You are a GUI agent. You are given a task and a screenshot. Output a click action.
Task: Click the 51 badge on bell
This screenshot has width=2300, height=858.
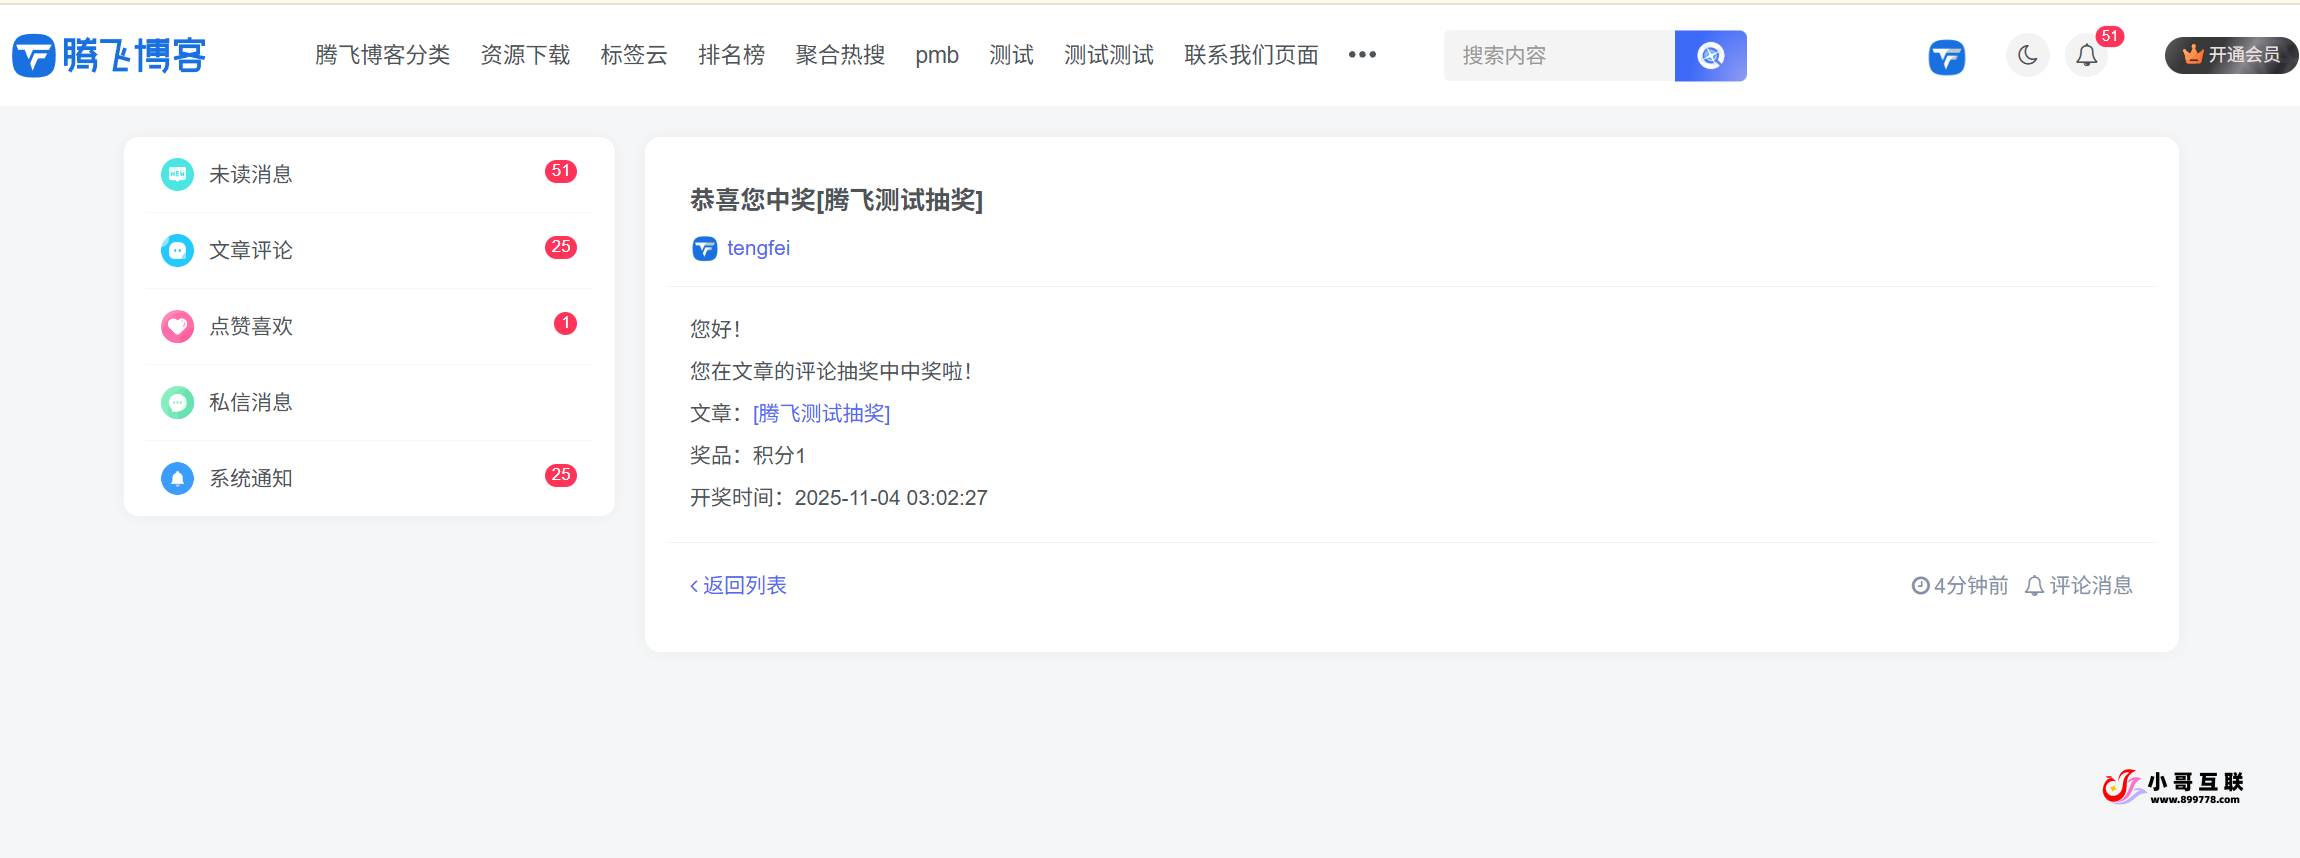coord(2110,36)
